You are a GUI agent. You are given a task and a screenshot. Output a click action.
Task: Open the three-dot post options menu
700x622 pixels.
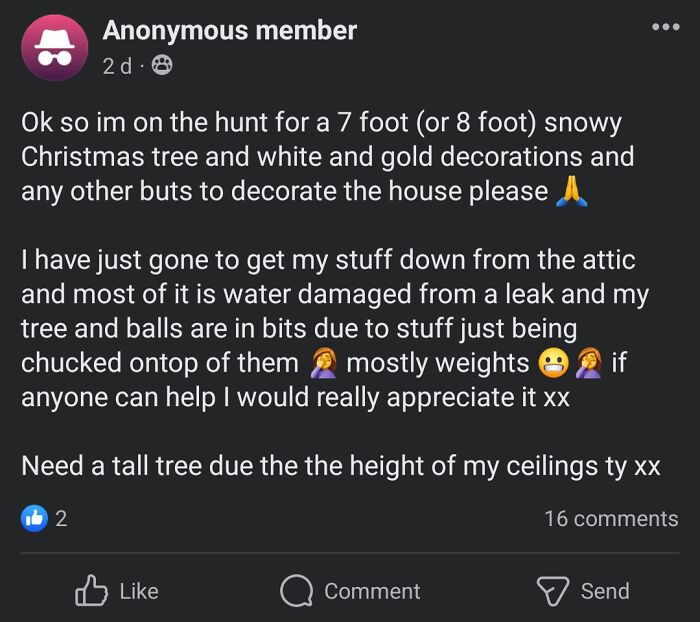664,27
